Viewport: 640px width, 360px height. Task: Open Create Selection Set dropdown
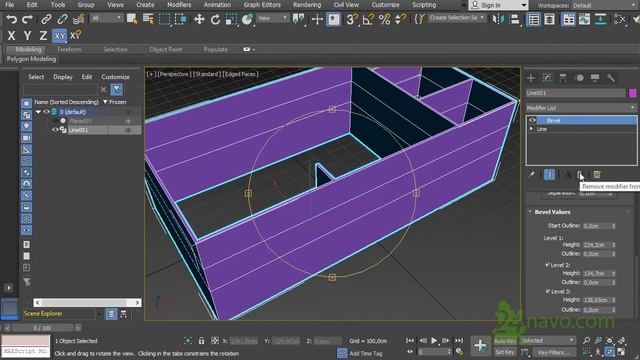pyautogui.click(x=457, y=18)
